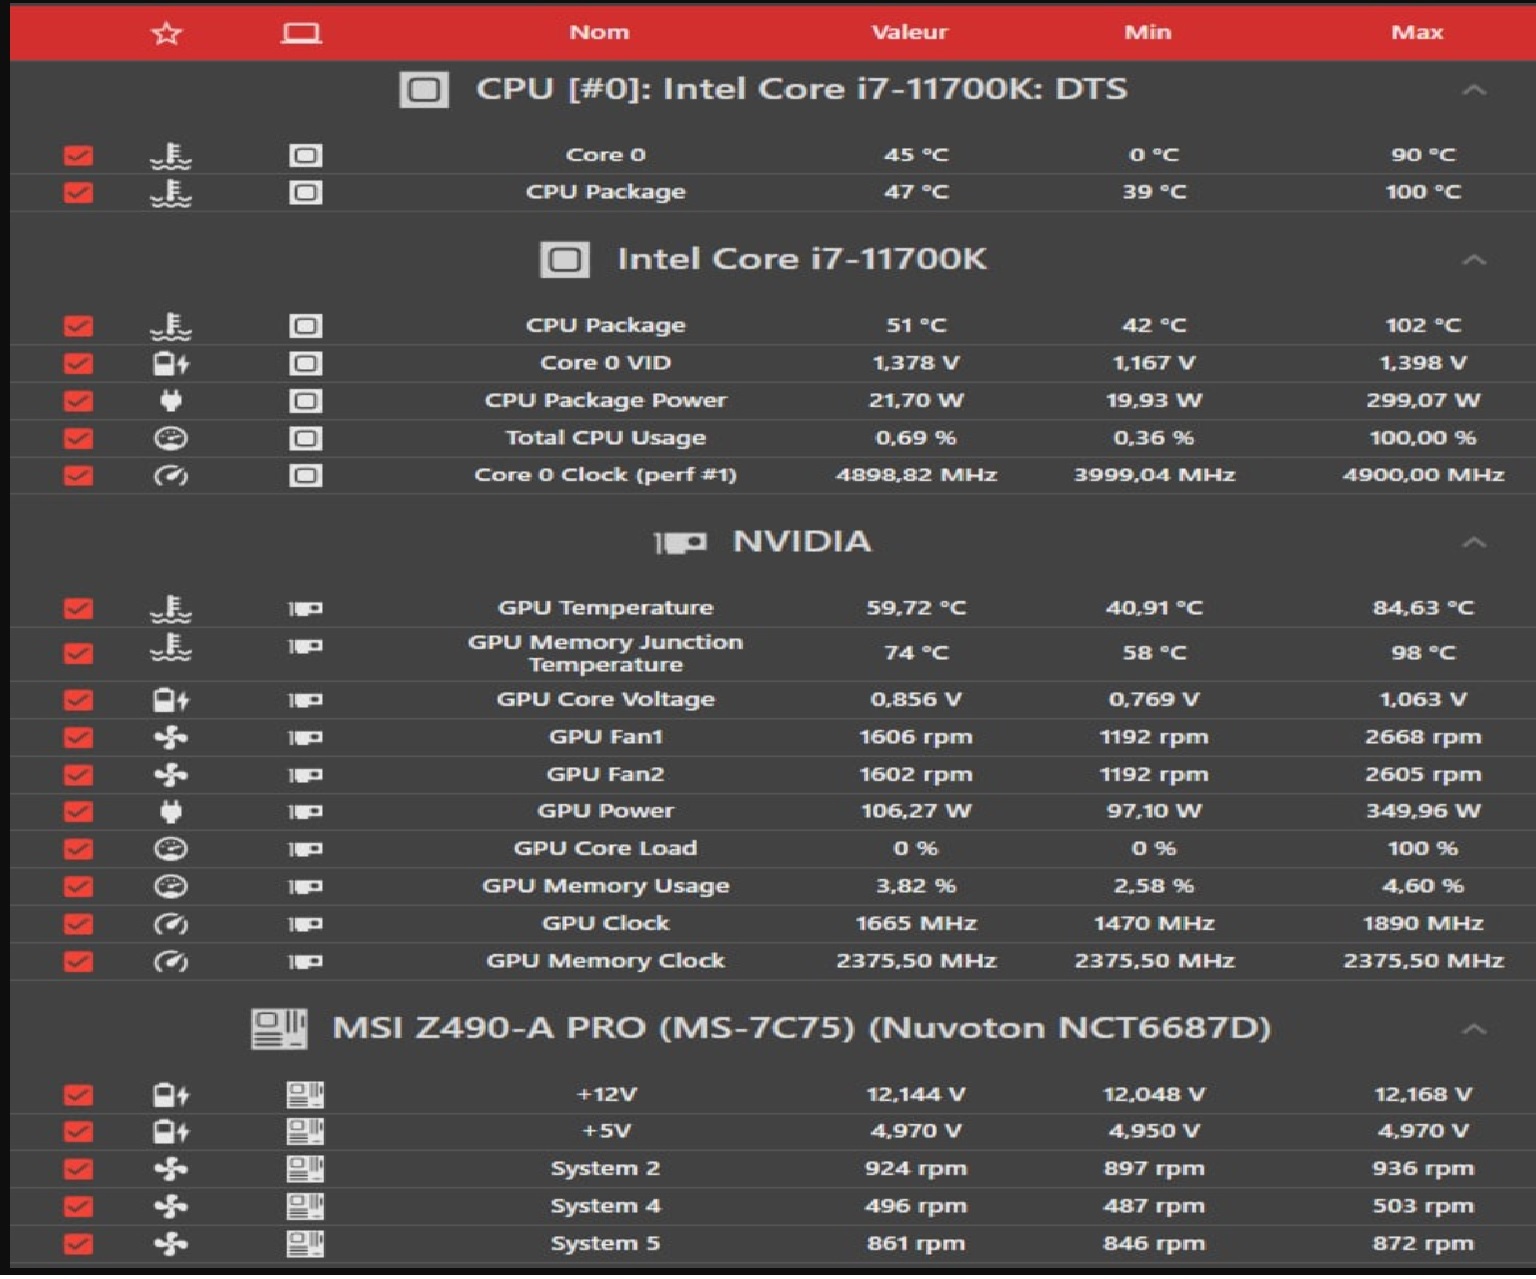Screen dimensions: 1536x1279
Task: Click the CPU chip icon in CPU Package Power row
Action: [x=305, y=401]
